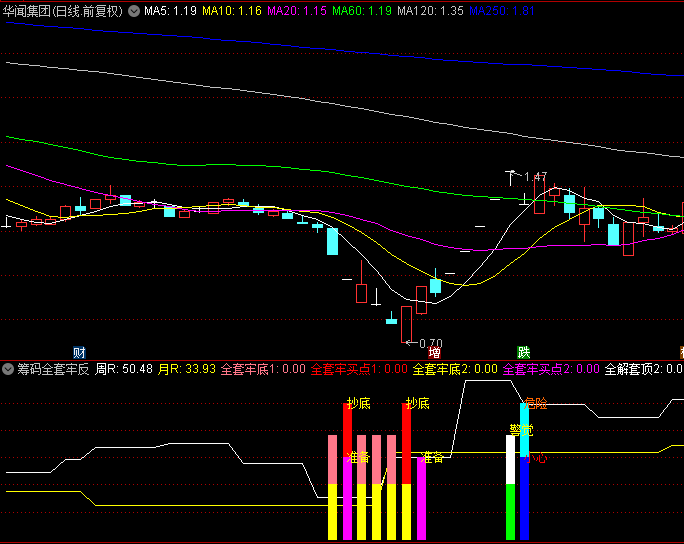Screen dimensions: 684x544
Task: Click the MA250: 1.81 label
Action: 502,11
